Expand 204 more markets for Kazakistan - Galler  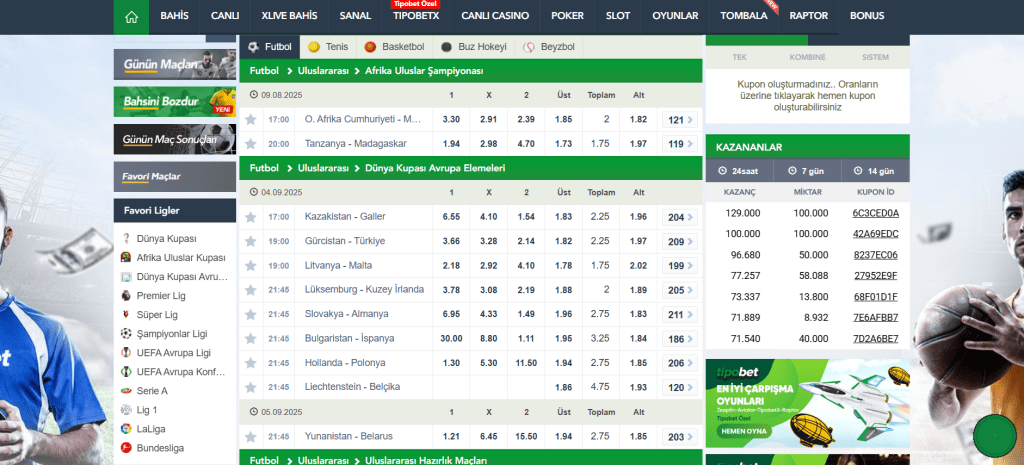click(x=678, y=217)
